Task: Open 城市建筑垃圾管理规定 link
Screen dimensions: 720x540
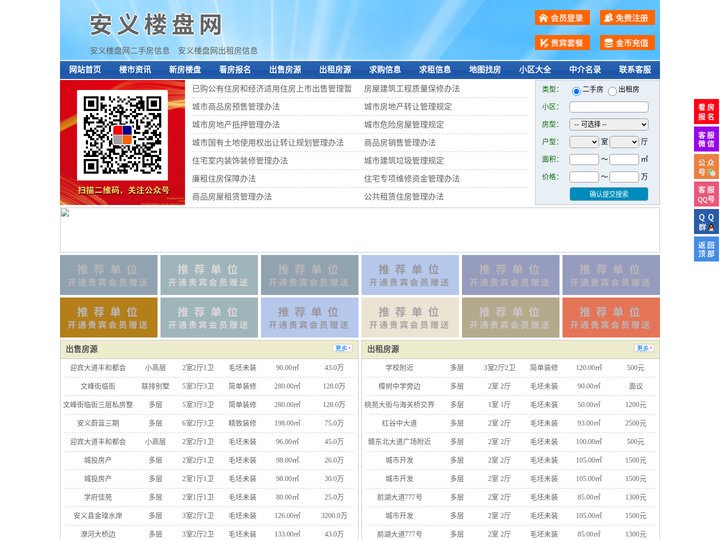Action: point(404,161)
